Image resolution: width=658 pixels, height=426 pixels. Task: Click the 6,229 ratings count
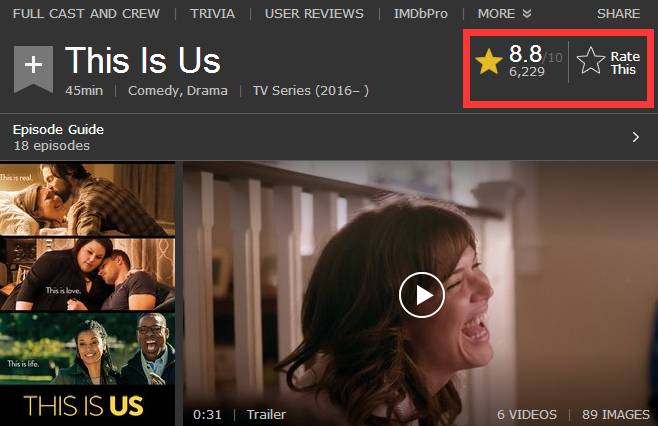click(527, 71)
